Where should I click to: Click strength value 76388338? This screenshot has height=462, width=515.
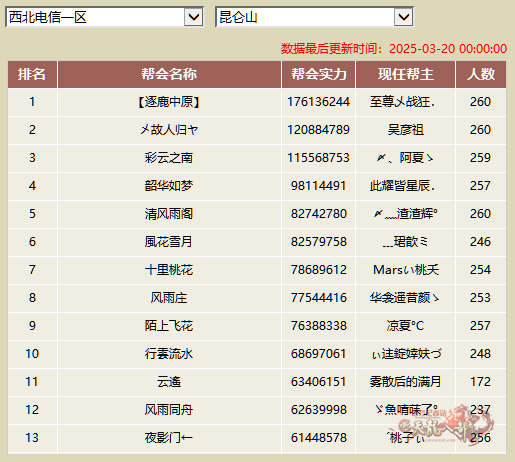point(319,326)
